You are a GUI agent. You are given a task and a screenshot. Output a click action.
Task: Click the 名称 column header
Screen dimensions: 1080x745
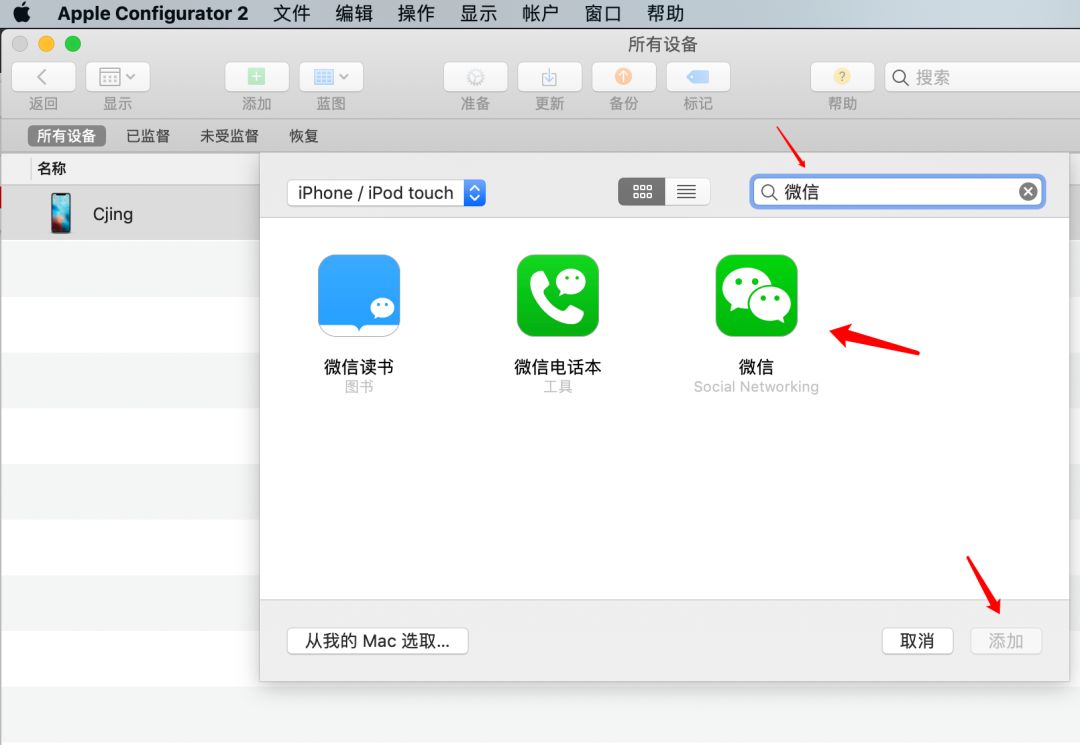pyautogui.click(x=52, y=168)
